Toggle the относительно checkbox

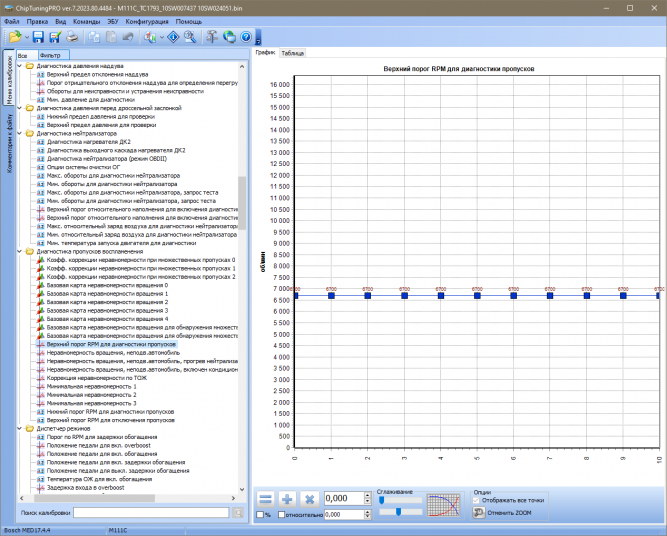coord(281,515)
